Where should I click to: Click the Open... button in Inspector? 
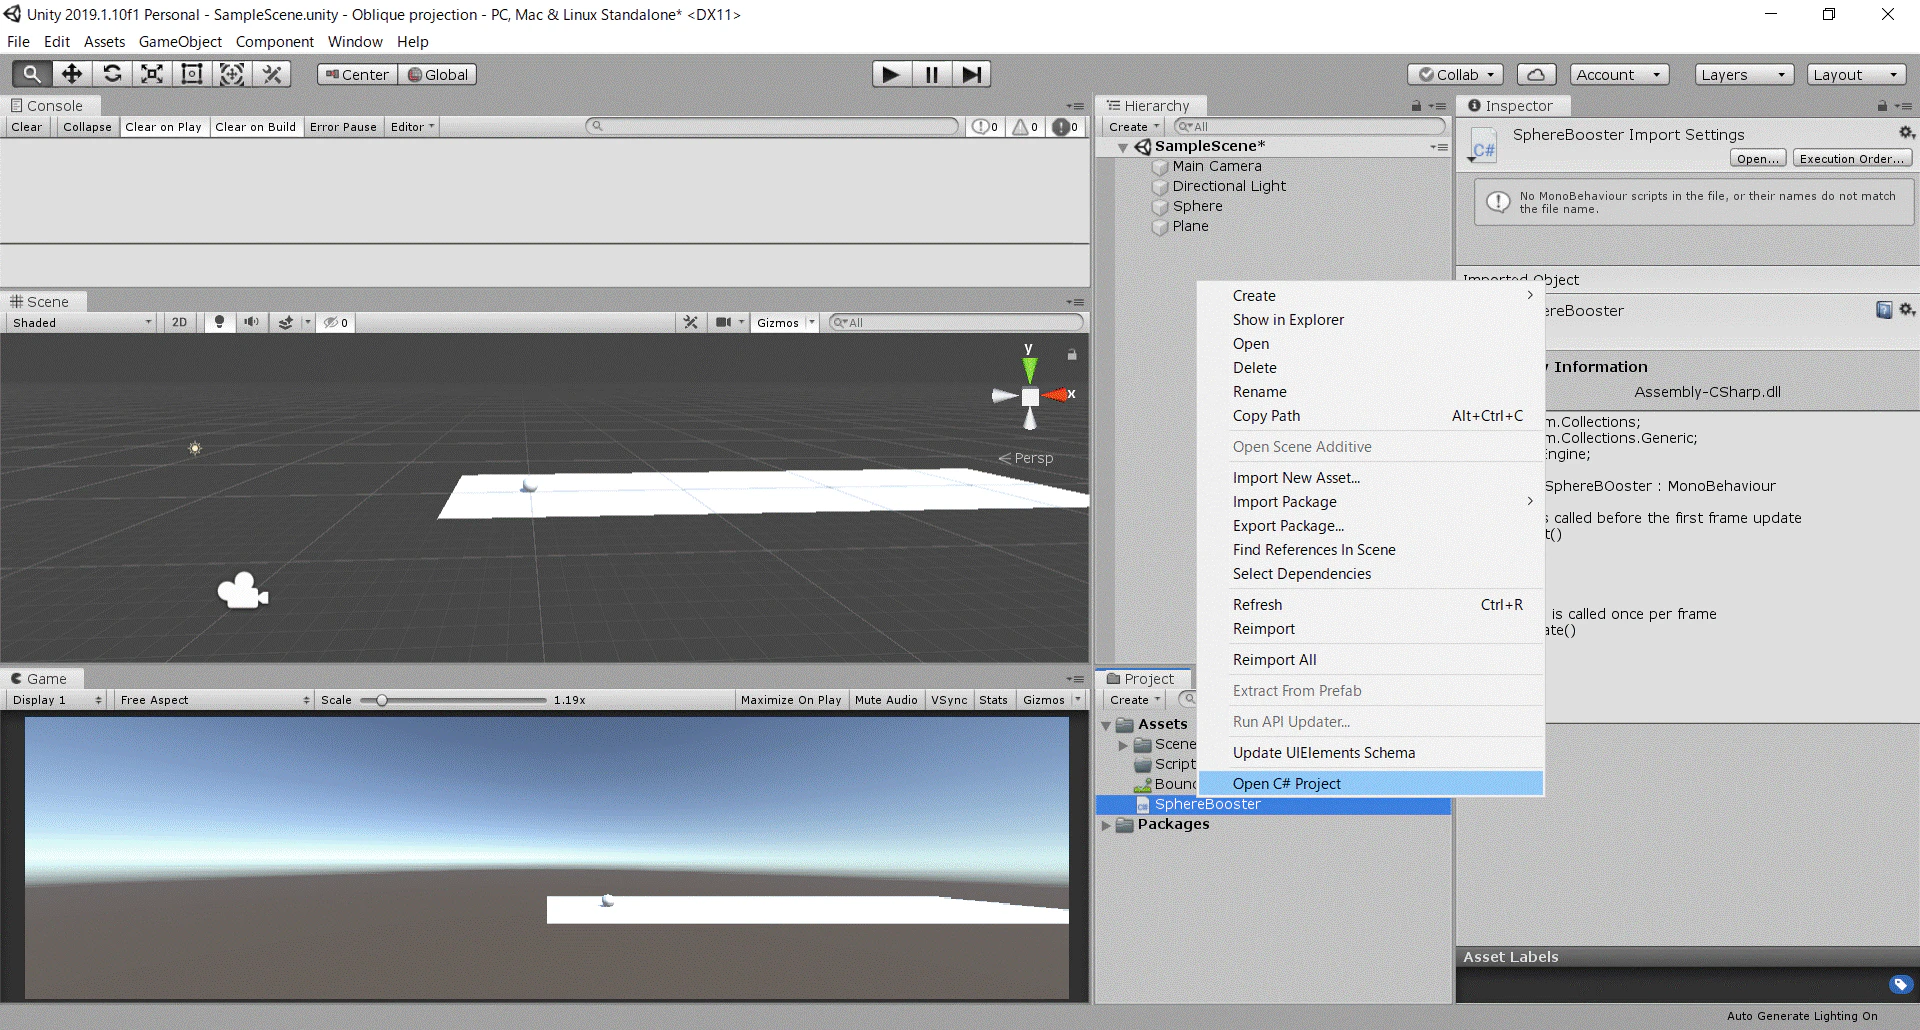pos(1758,159)
